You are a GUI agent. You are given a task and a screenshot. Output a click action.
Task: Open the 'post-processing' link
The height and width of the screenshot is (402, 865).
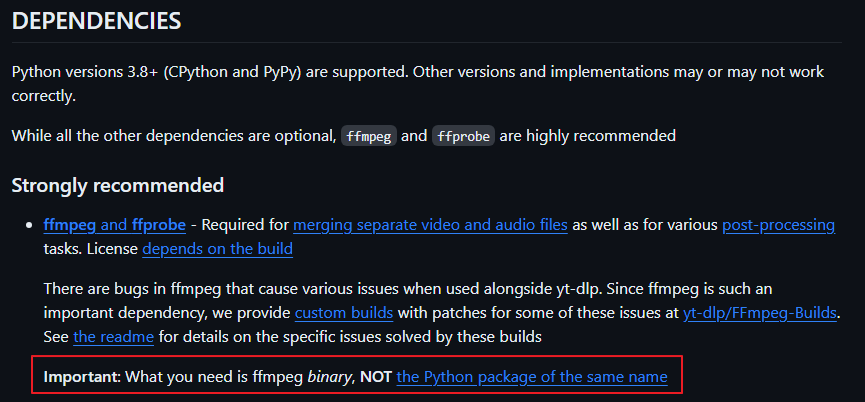click(778, 225)
